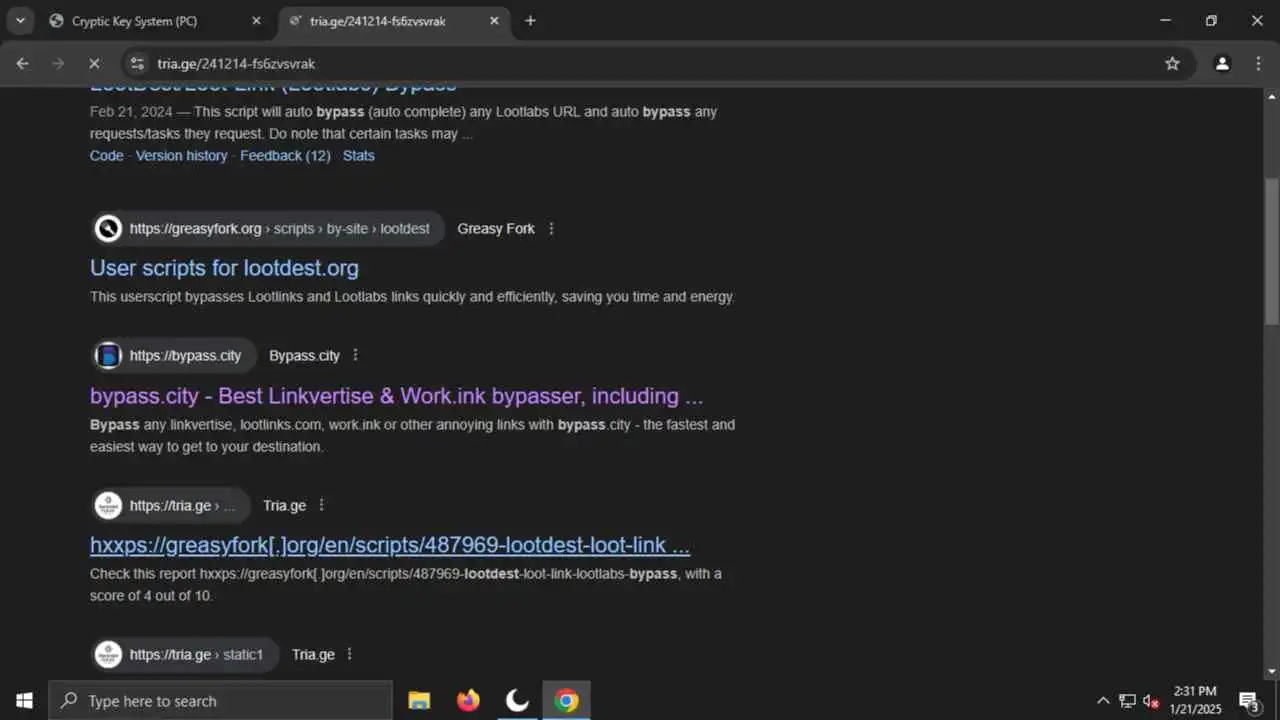The image size is (1280, 720).
Task: Go forward with the forward arrow
Action: 58,63
